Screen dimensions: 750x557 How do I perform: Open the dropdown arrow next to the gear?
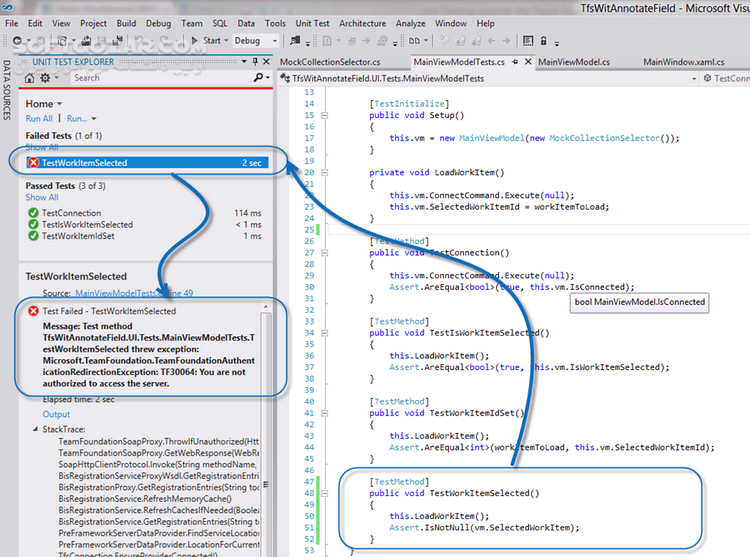56,77
